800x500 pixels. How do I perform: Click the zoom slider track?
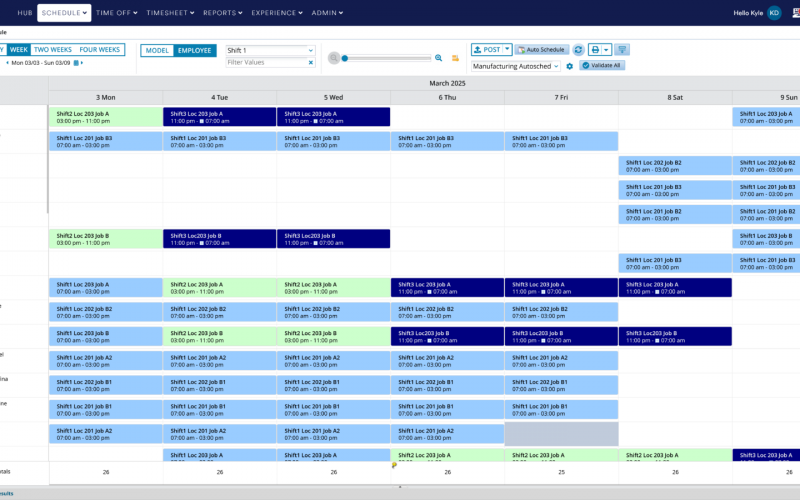pyautogui.click(x=388, y=58)
